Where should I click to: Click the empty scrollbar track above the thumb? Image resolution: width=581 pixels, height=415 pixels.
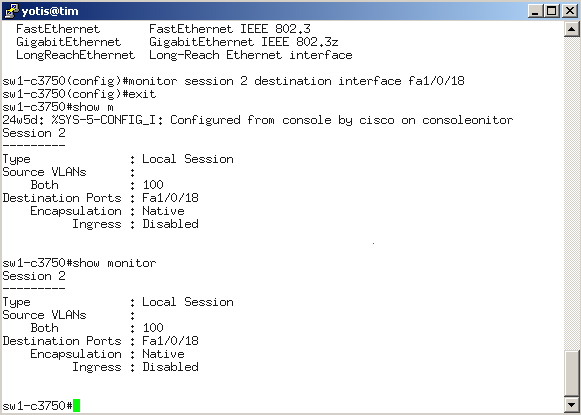click(x=572, y=193)
